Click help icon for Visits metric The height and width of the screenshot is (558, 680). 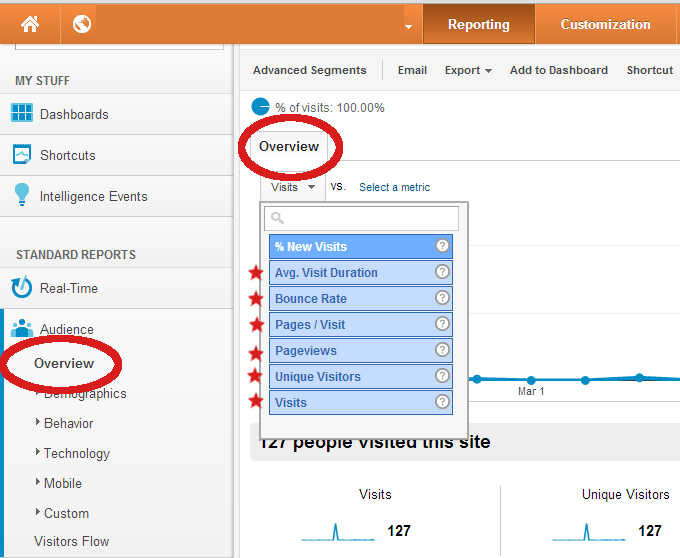point(442,401)
